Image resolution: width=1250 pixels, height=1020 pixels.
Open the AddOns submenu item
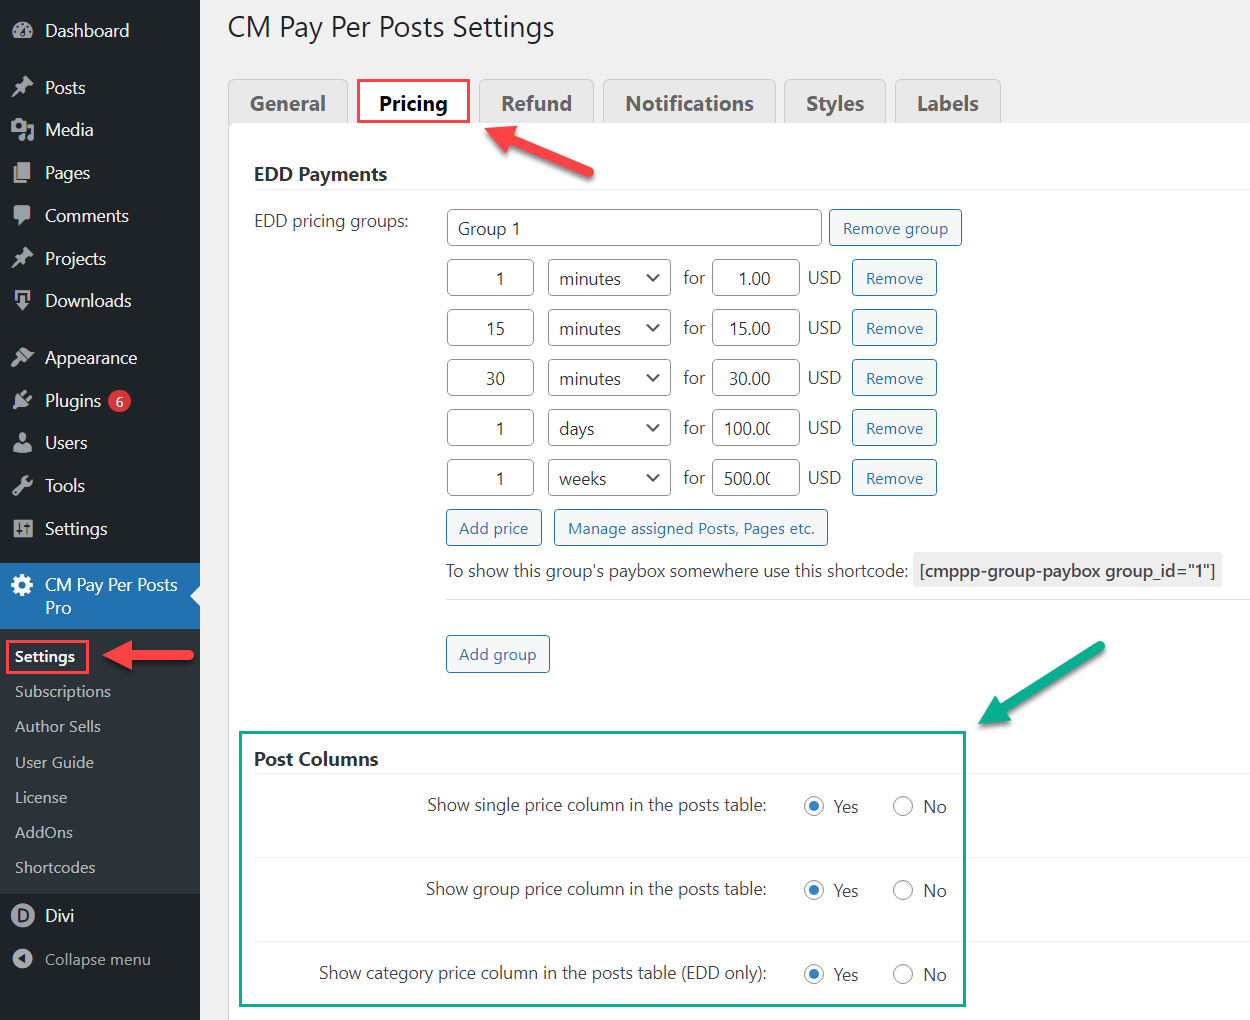[44, 833]
